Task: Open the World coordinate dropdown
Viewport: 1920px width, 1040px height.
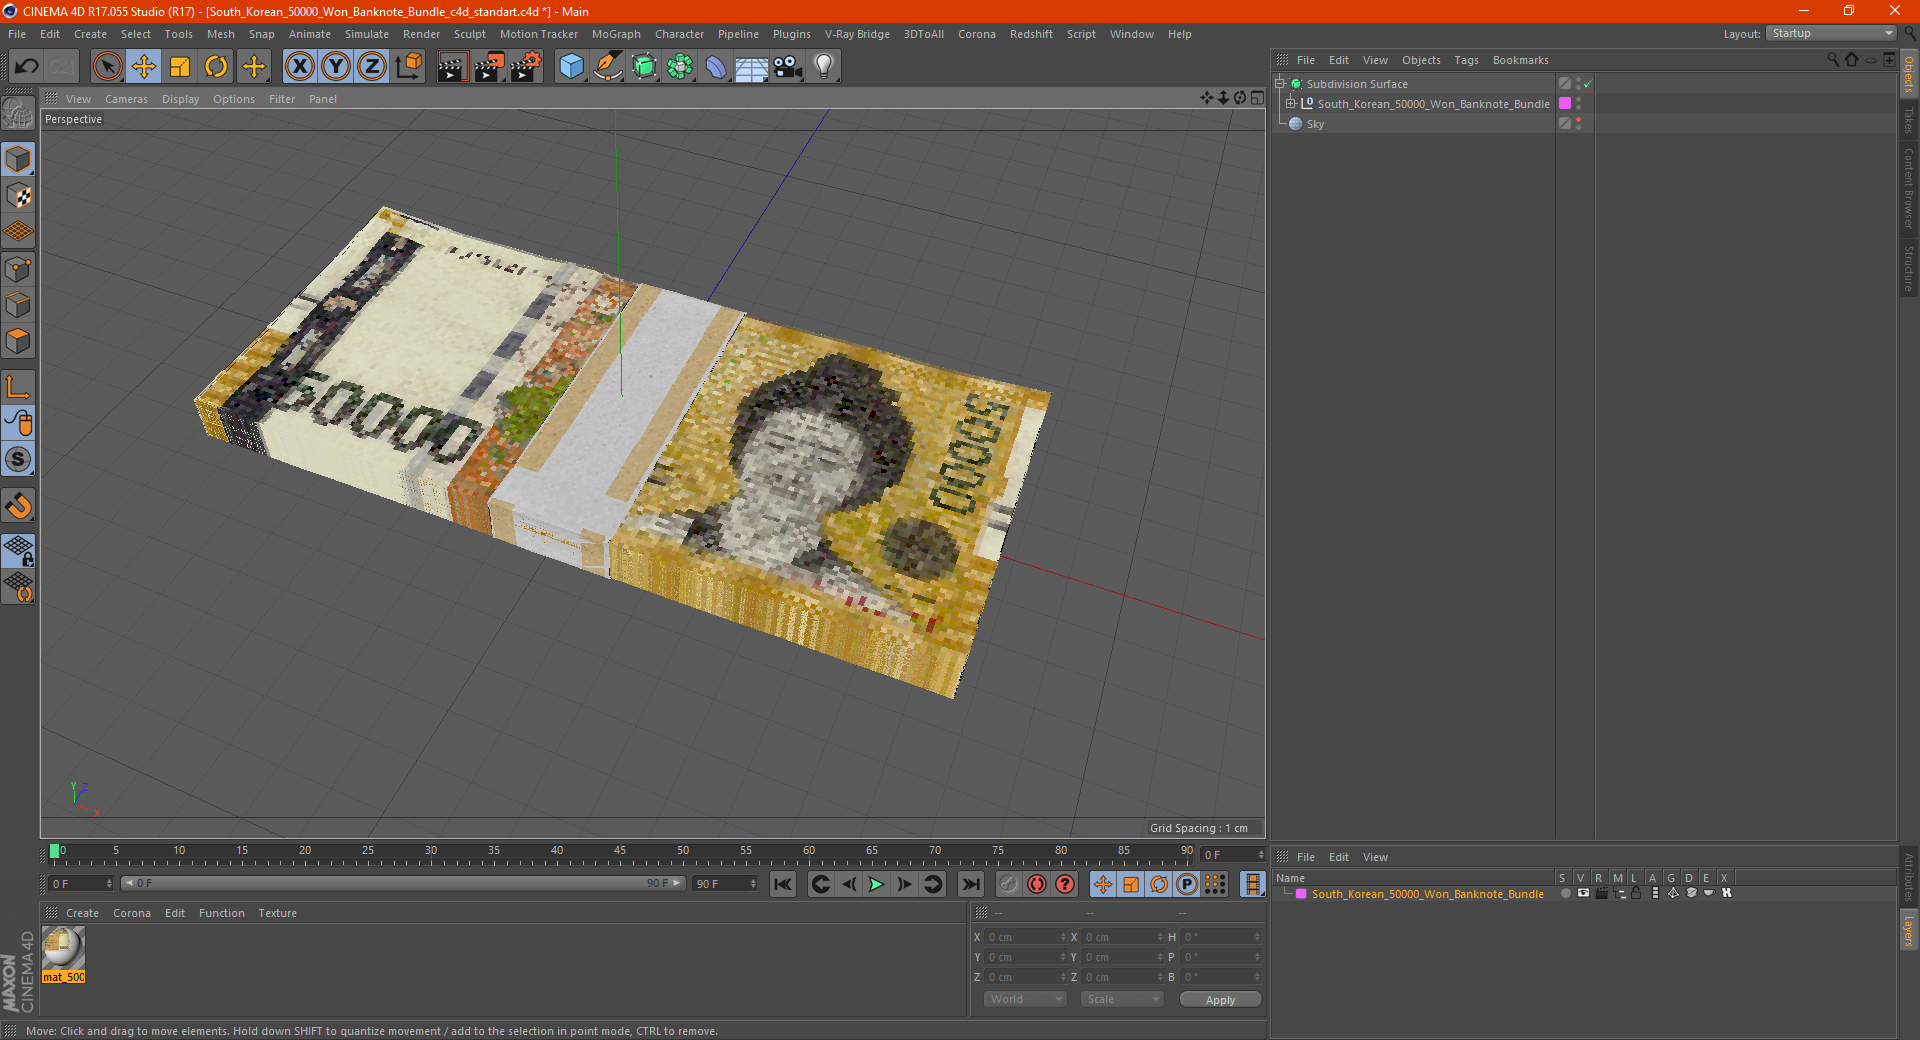Action: [x=1025, y=999]
